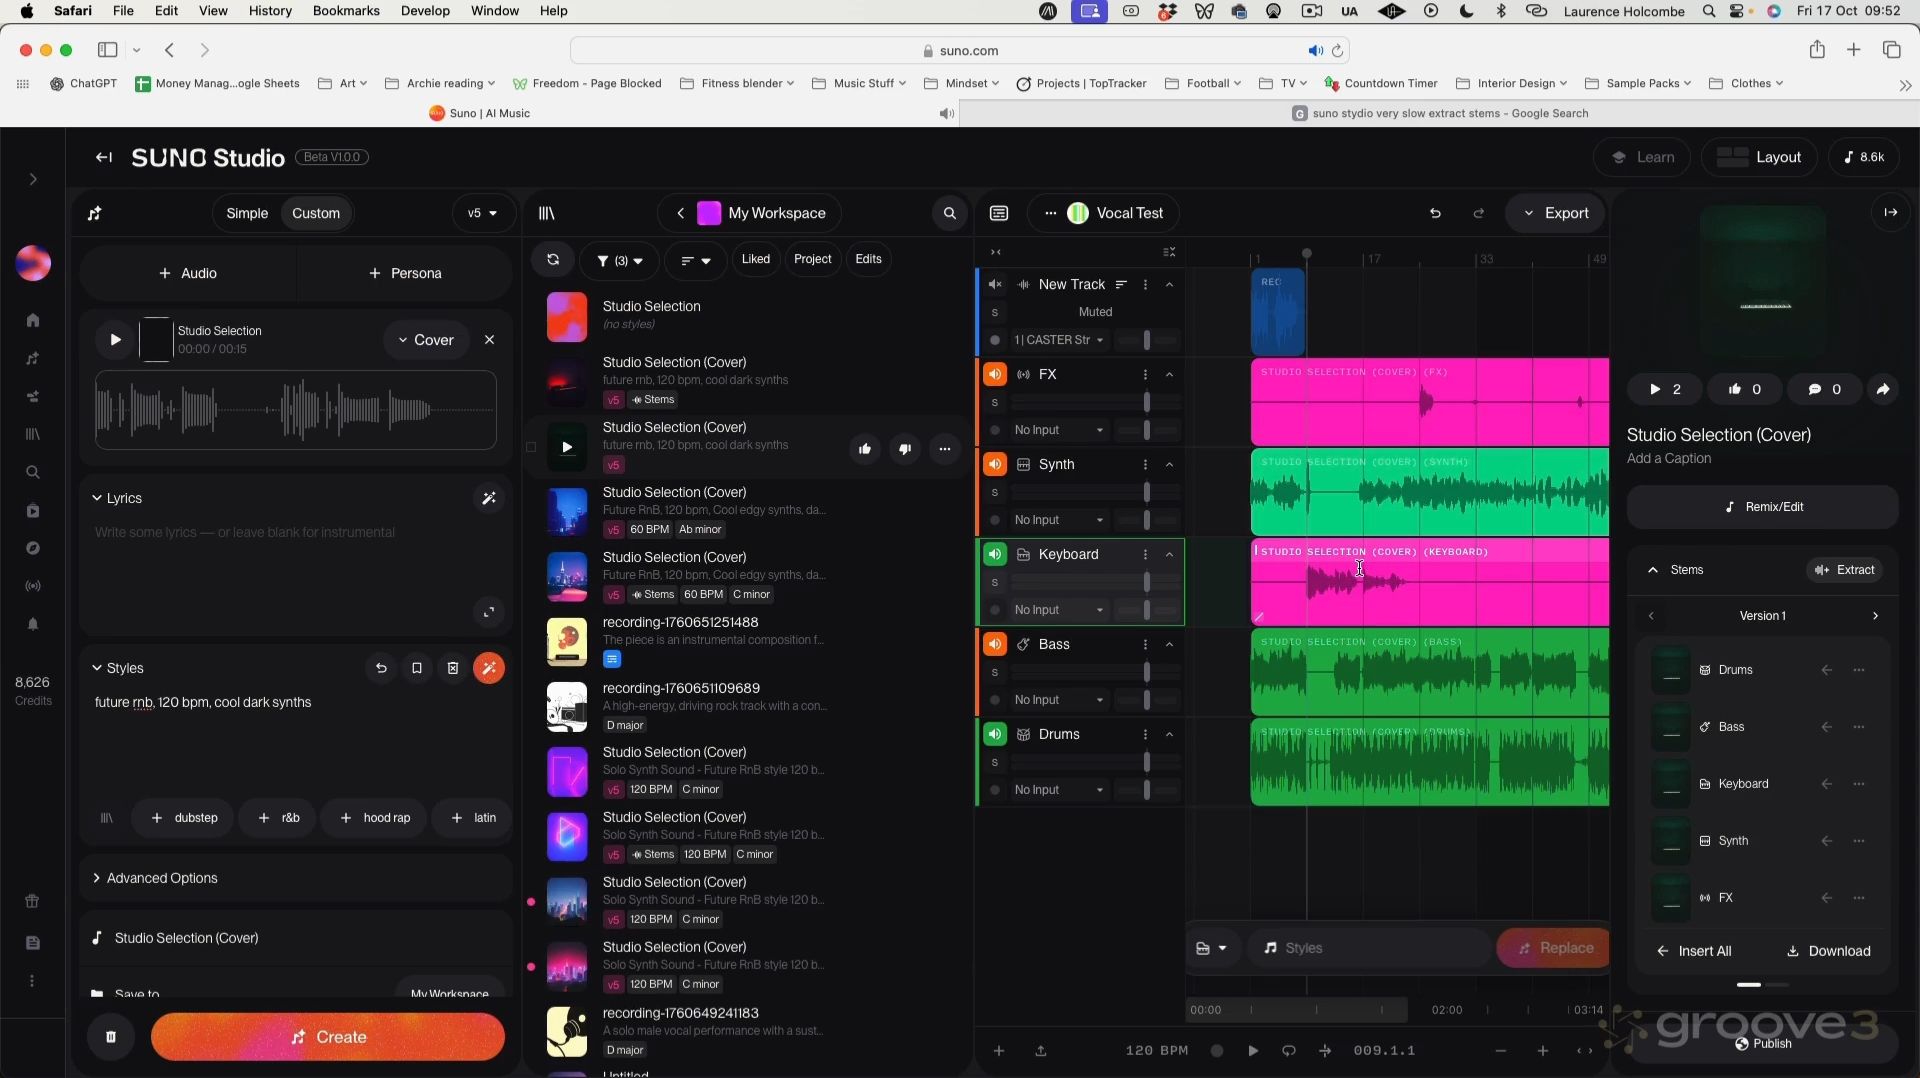Filter workspace by Liked

coord(756,259)
